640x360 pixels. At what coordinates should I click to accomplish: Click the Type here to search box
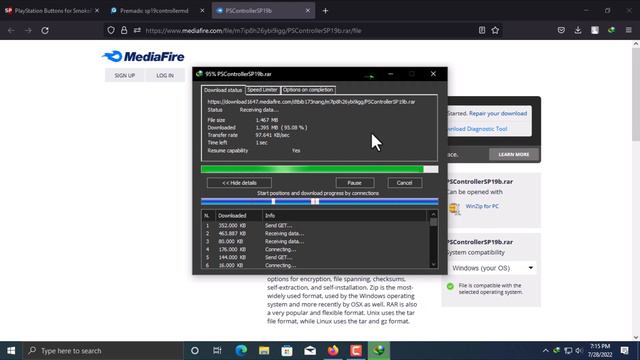click(102, 351)
